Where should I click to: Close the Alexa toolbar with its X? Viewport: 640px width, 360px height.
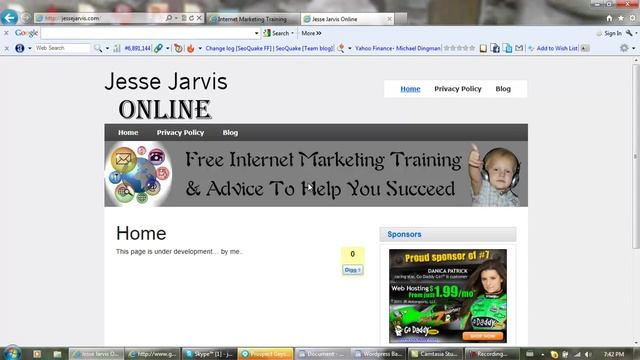6,48
